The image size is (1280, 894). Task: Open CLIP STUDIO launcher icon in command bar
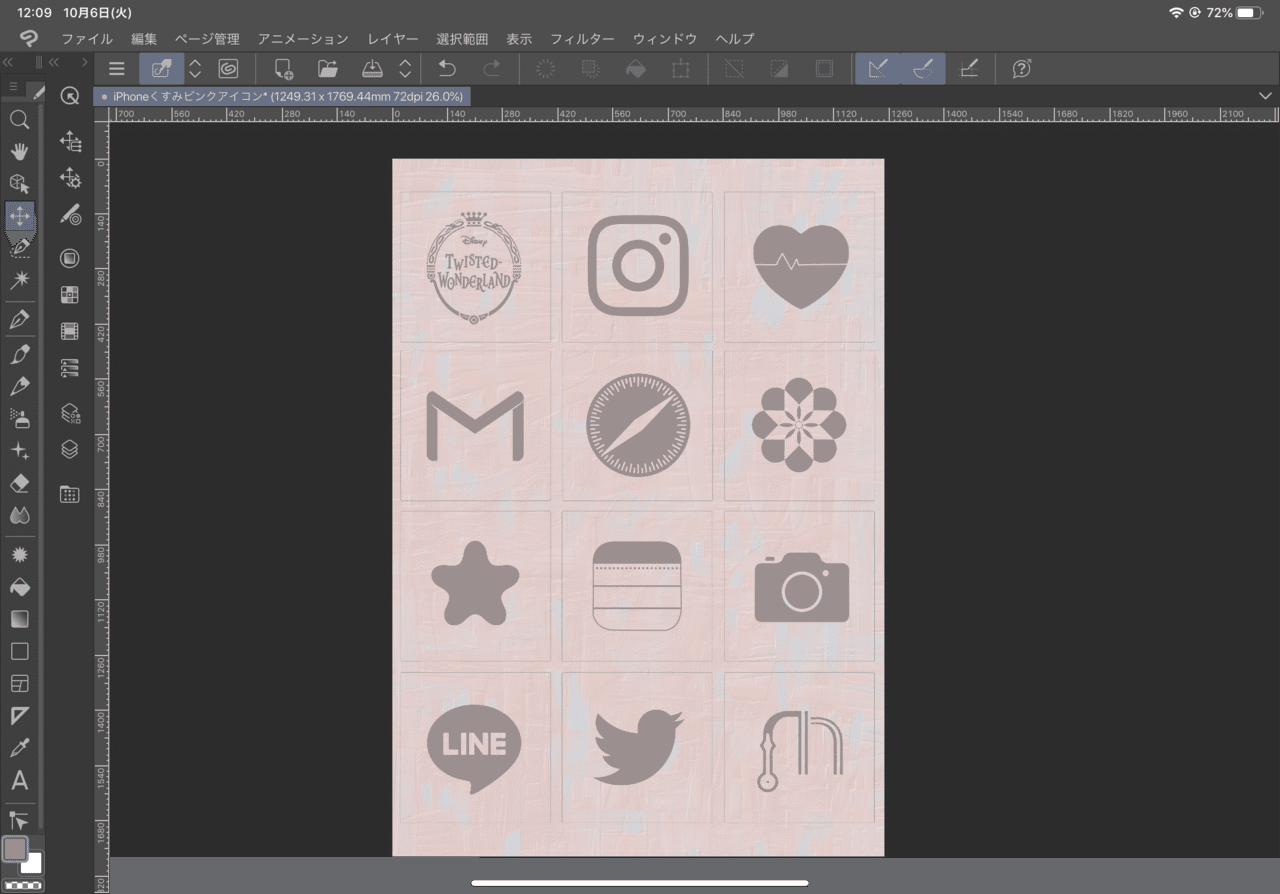161,69
